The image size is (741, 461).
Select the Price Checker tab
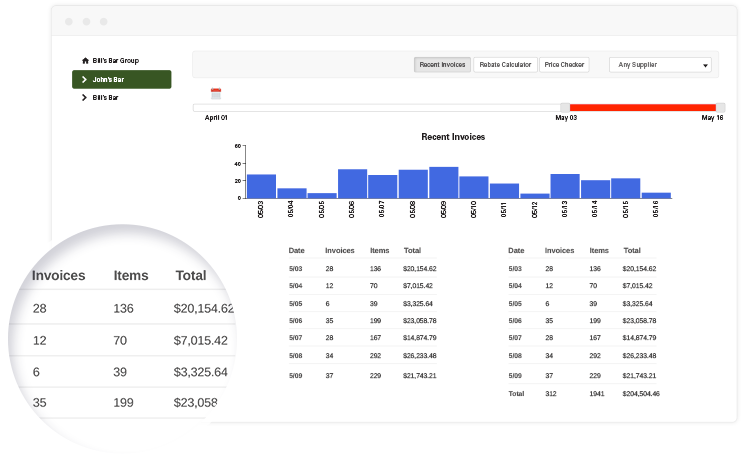click(564, 65)
